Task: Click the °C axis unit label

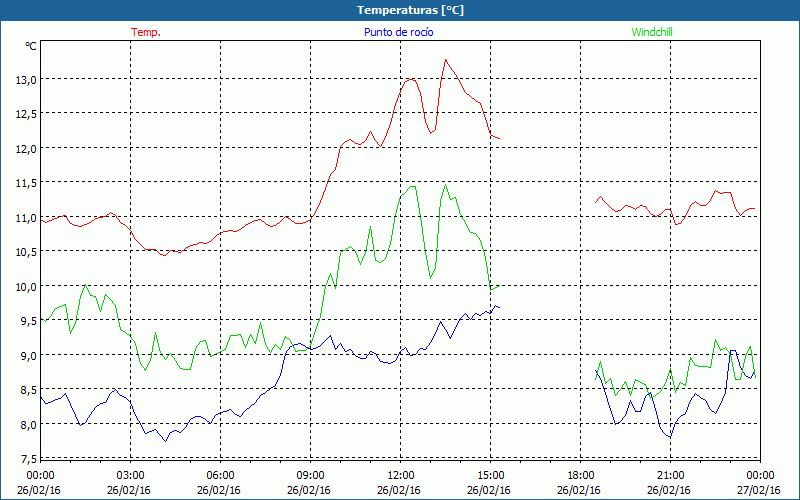Action: [x=31, y=46]
